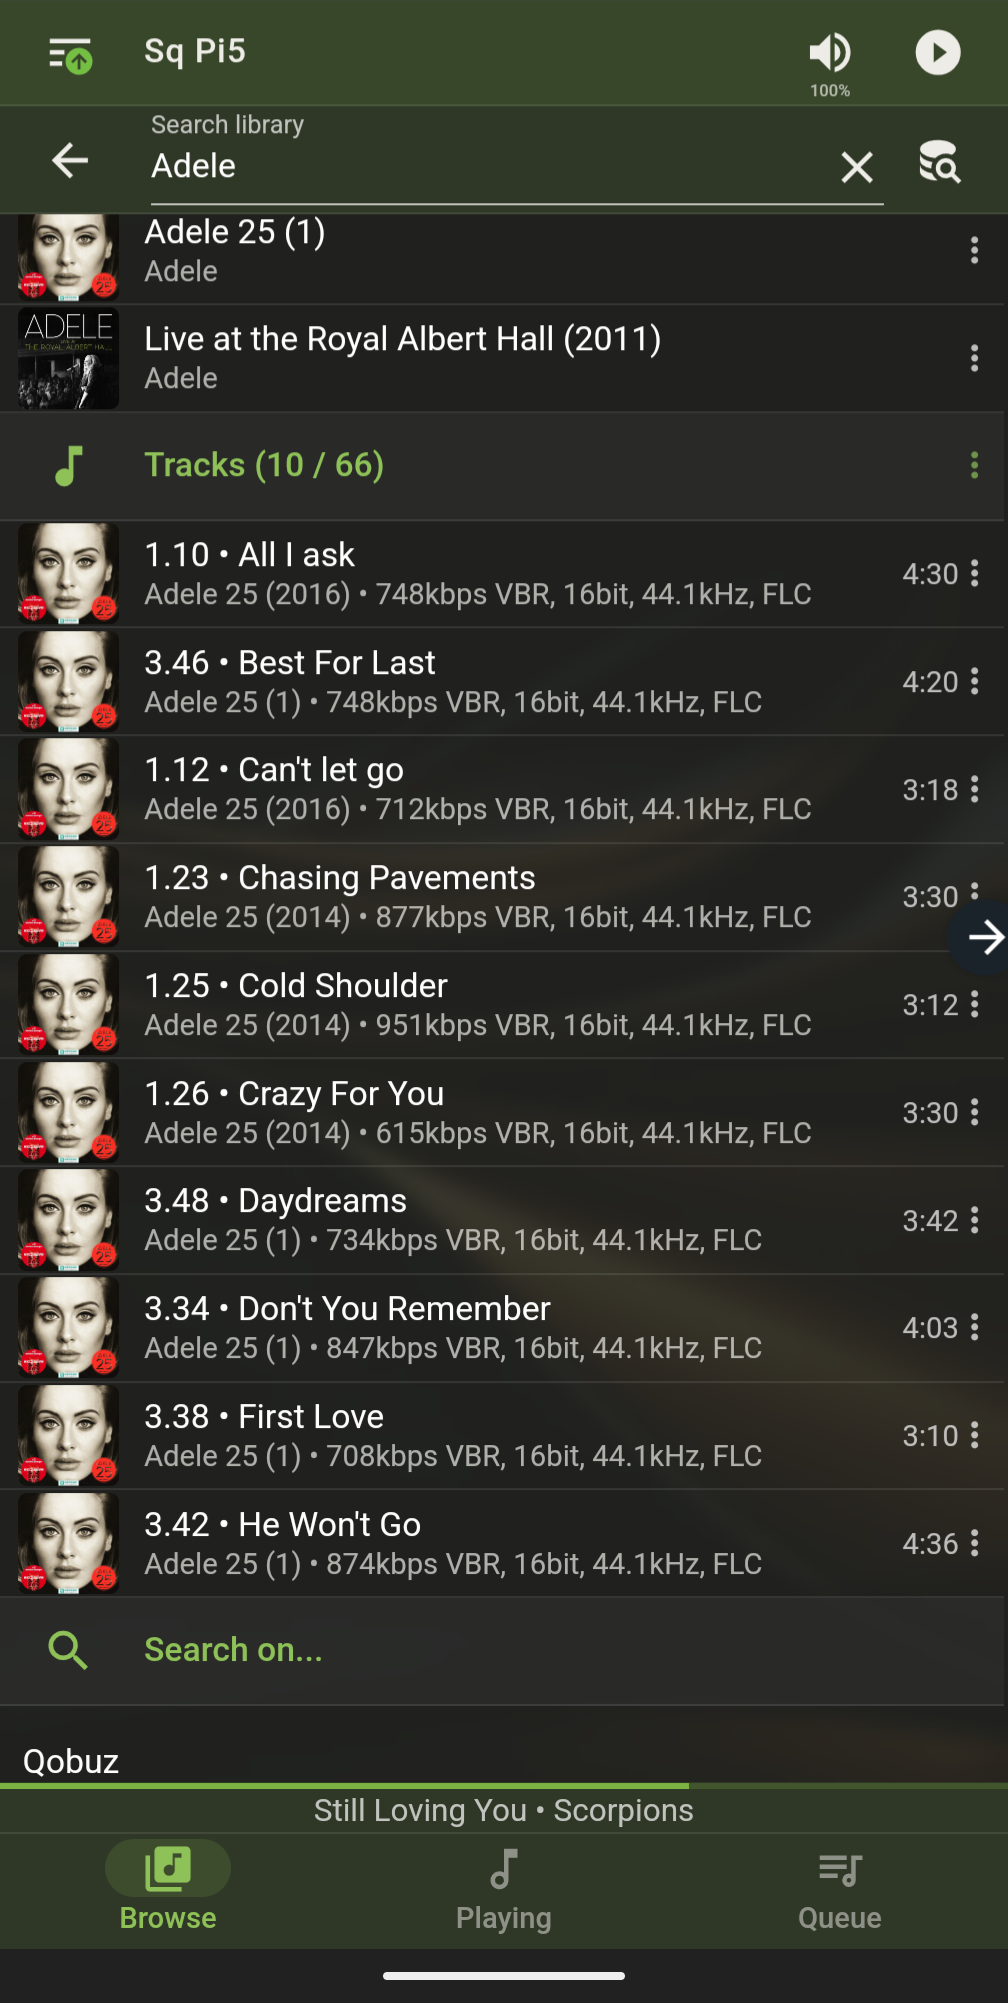Open now playing Still Loving You bar
1008x2003 pixels.
(504, 1811)
